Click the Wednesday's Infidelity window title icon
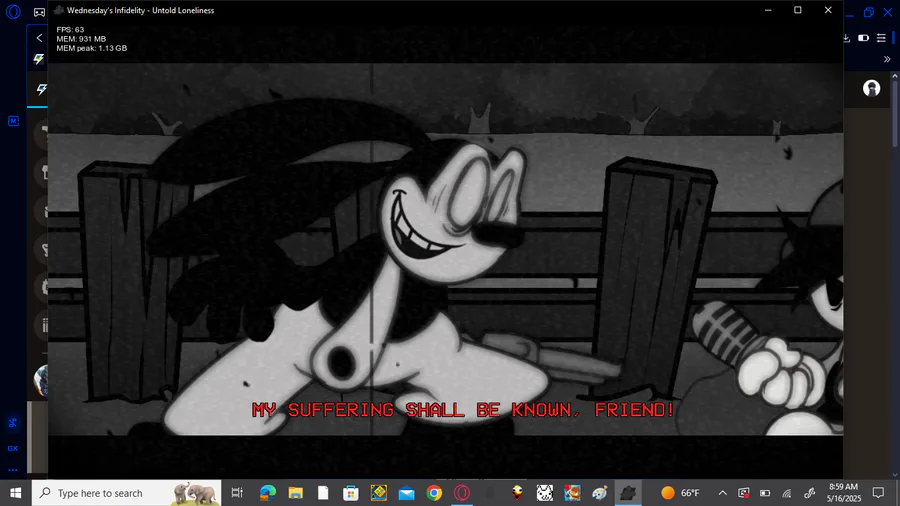900x506 pixels. click(59, 10)
